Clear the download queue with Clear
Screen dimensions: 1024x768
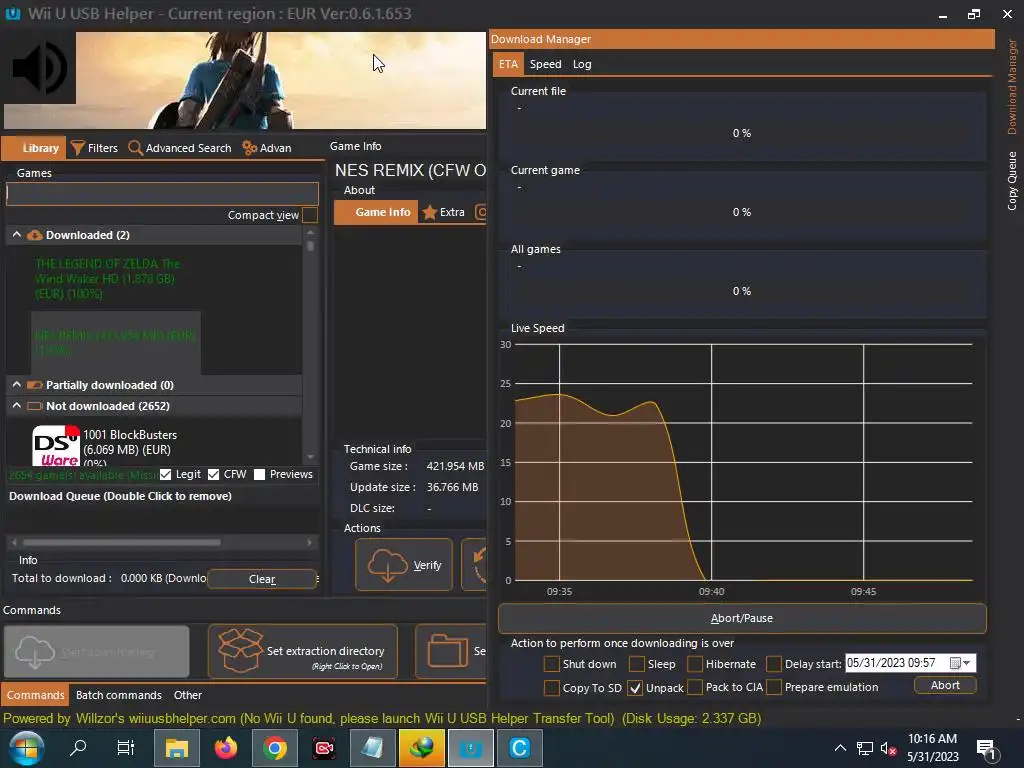tap(262, 579)
